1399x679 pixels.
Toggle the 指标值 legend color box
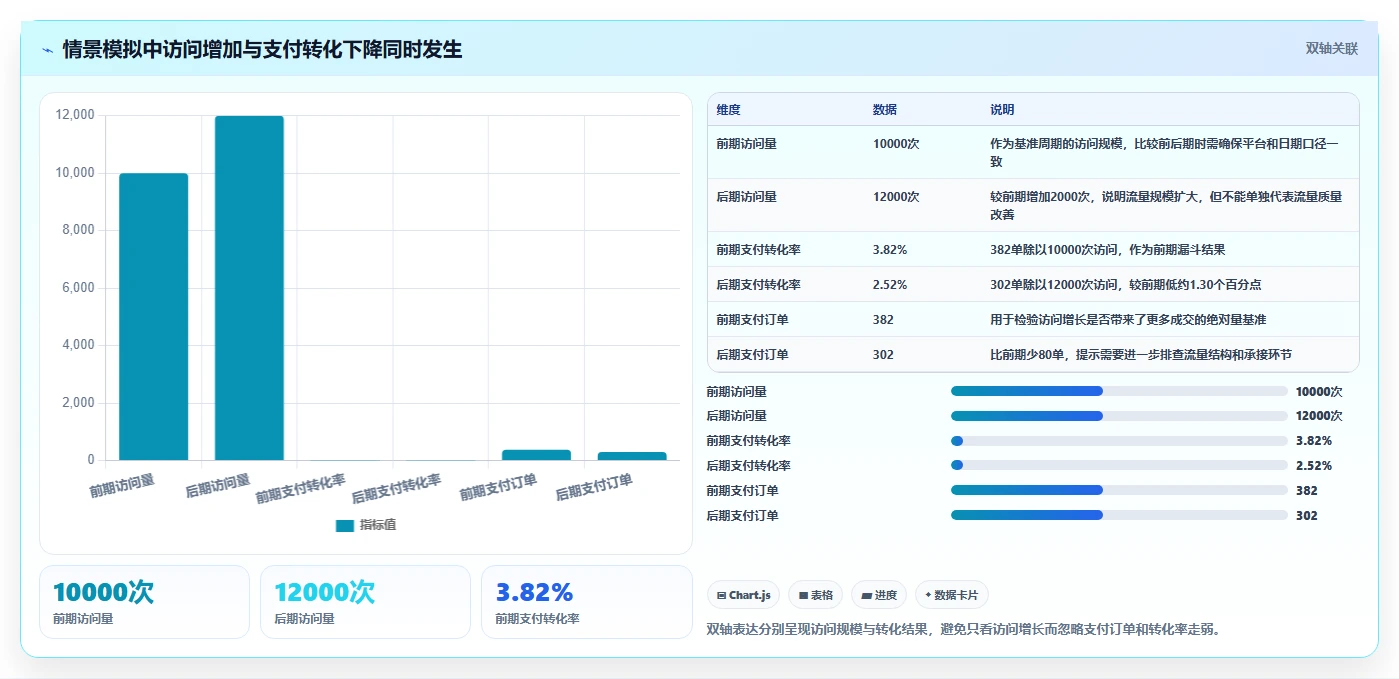345,525
